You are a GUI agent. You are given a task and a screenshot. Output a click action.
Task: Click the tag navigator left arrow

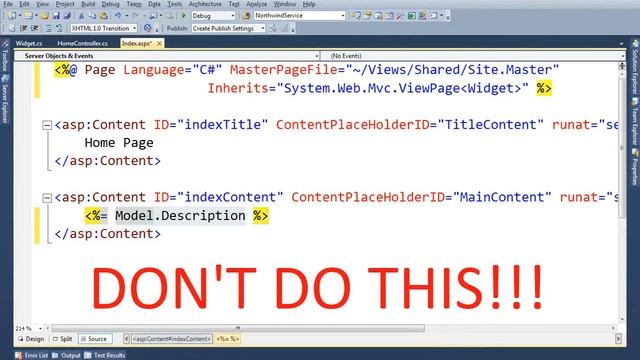[x=126, y=339]
